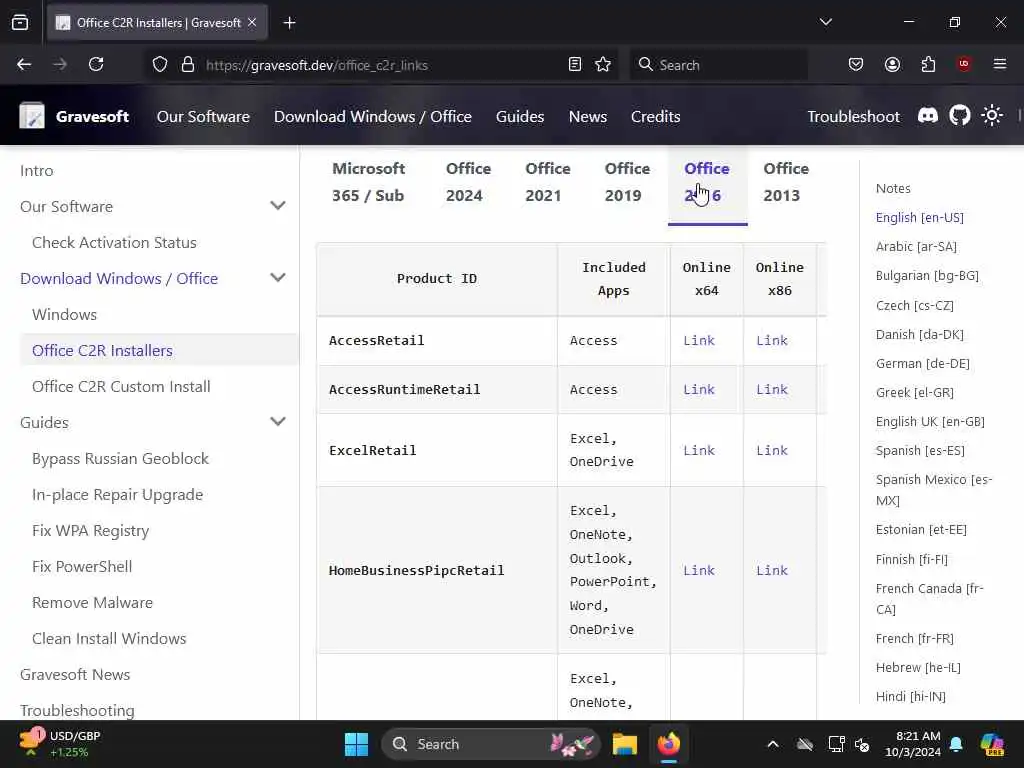
Task: Toggle light/dark theme sun icon
Action: click(992, 116)
